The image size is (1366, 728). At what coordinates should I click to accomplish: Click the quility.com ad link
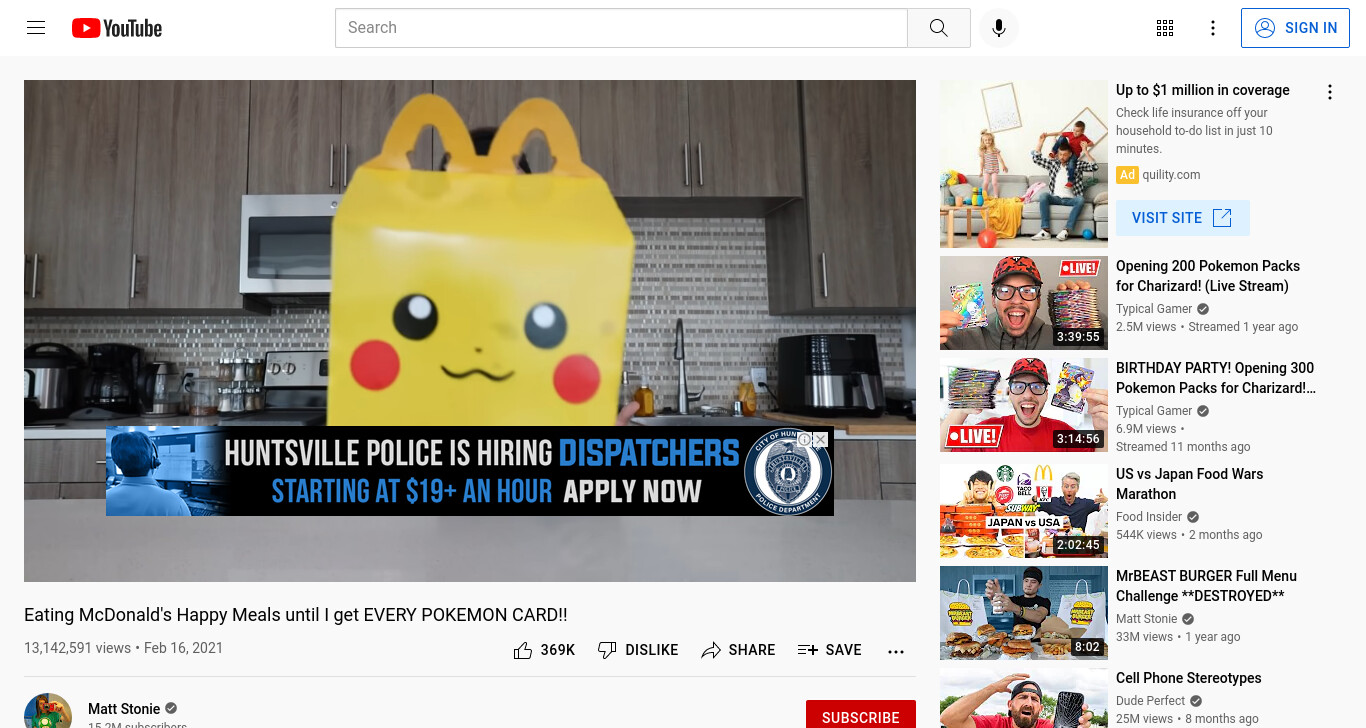coord(1171,175)
